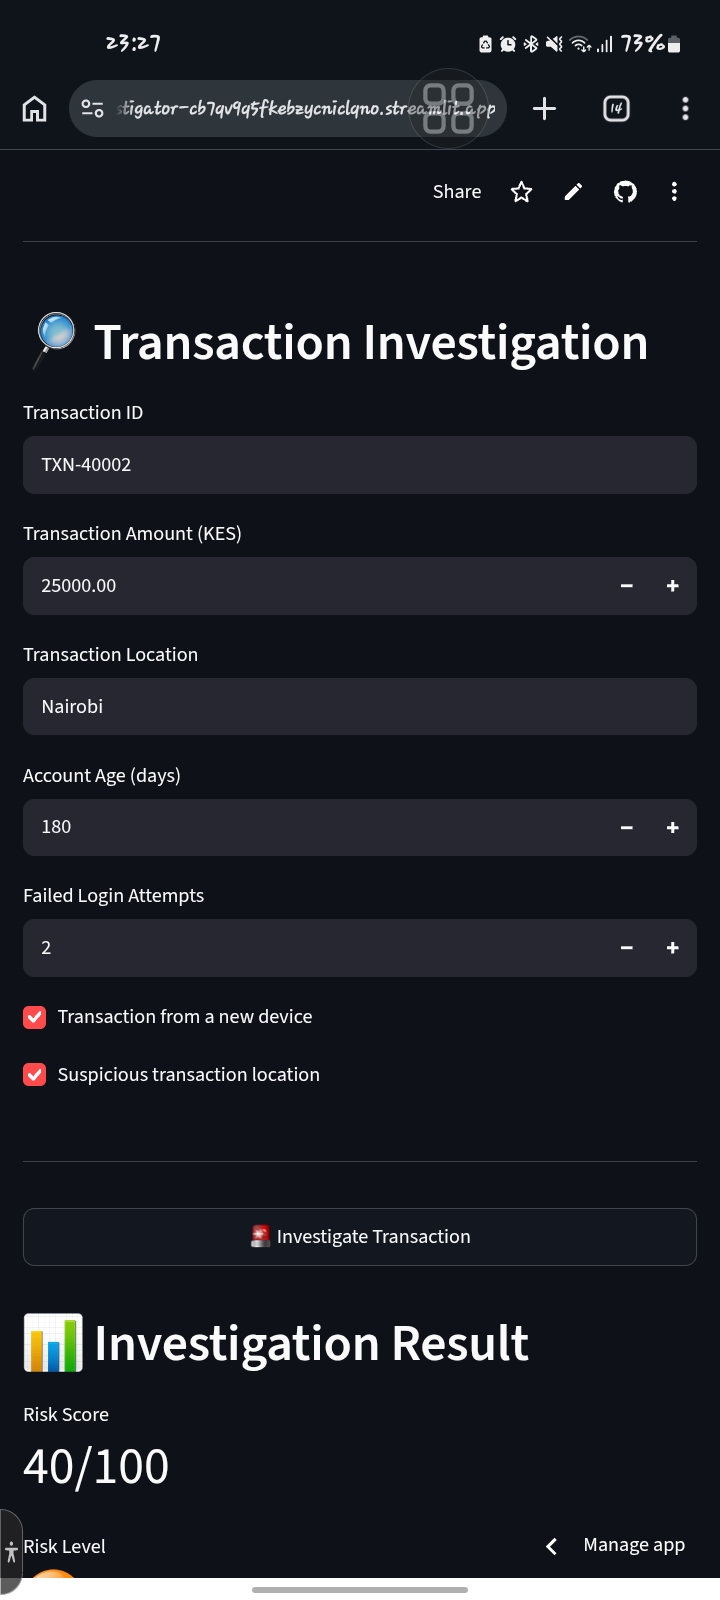The width and height of the screenshot is (720, 1600).
Task: Decrease Failed Login Attempts with minus
Action: click(627, 948)
